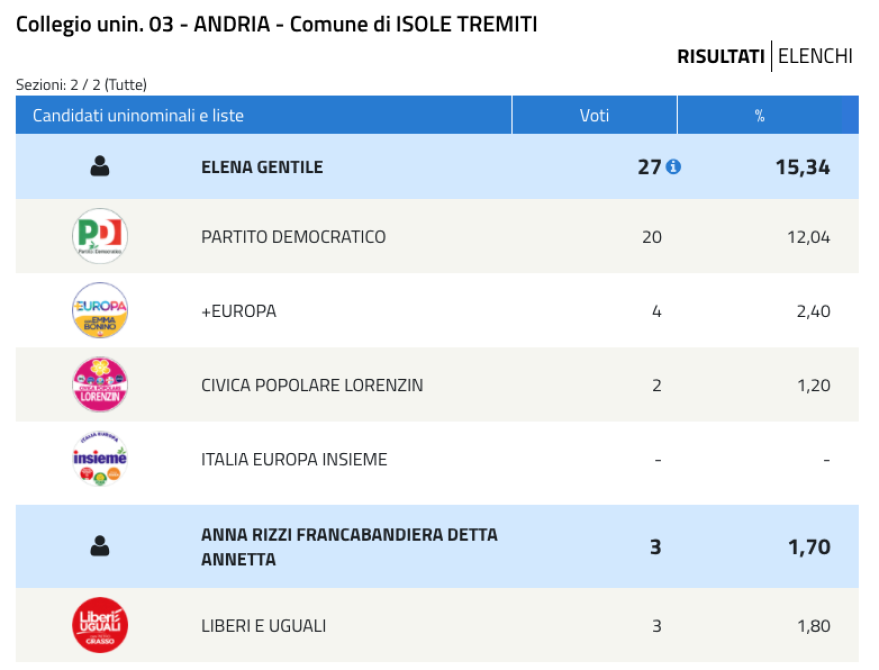Click the person icon beside Anna Rizzi Francabandiera
Image resolution: width=879 pixels, height=670 pixels.
click(100, 546)
